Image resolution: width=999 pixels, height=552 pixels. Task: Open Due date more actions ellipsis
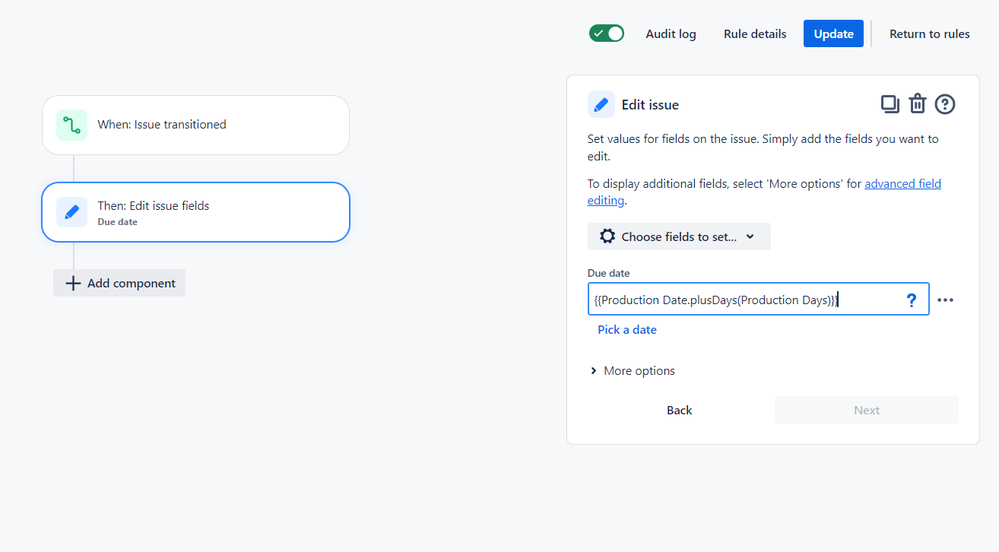(945, 300)
